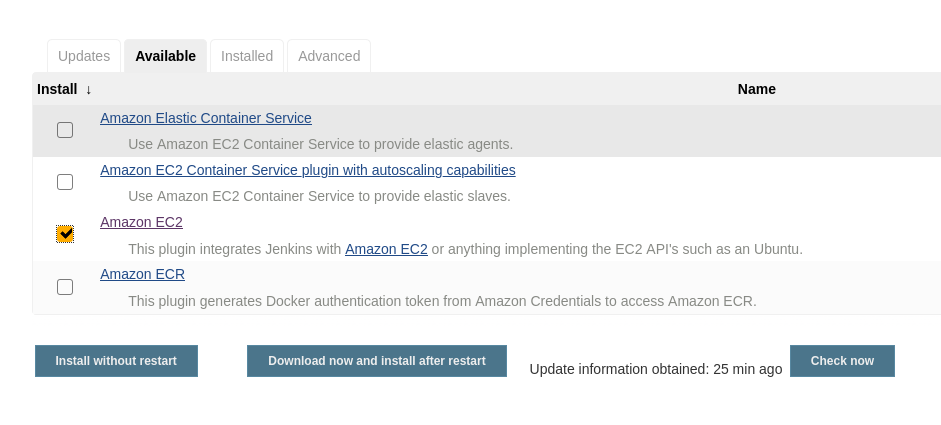Open the Amazon ECR plugin link
941x425 pixels.
click(142, 274)
